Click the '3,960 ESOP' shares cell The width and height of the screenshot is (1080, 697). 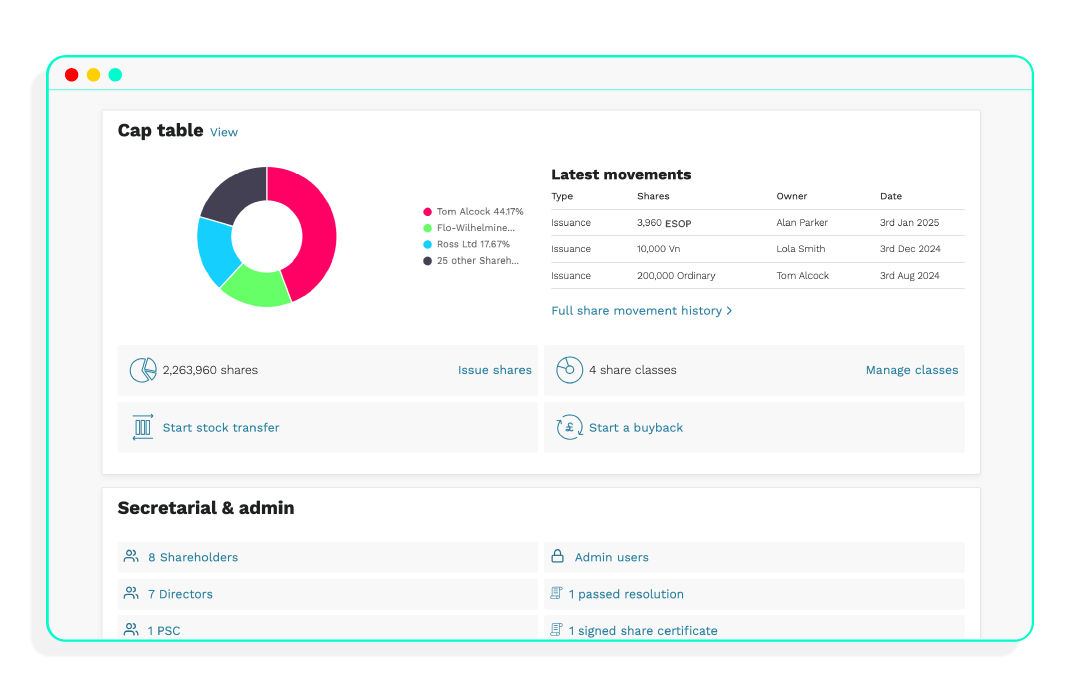pos(664,223)
